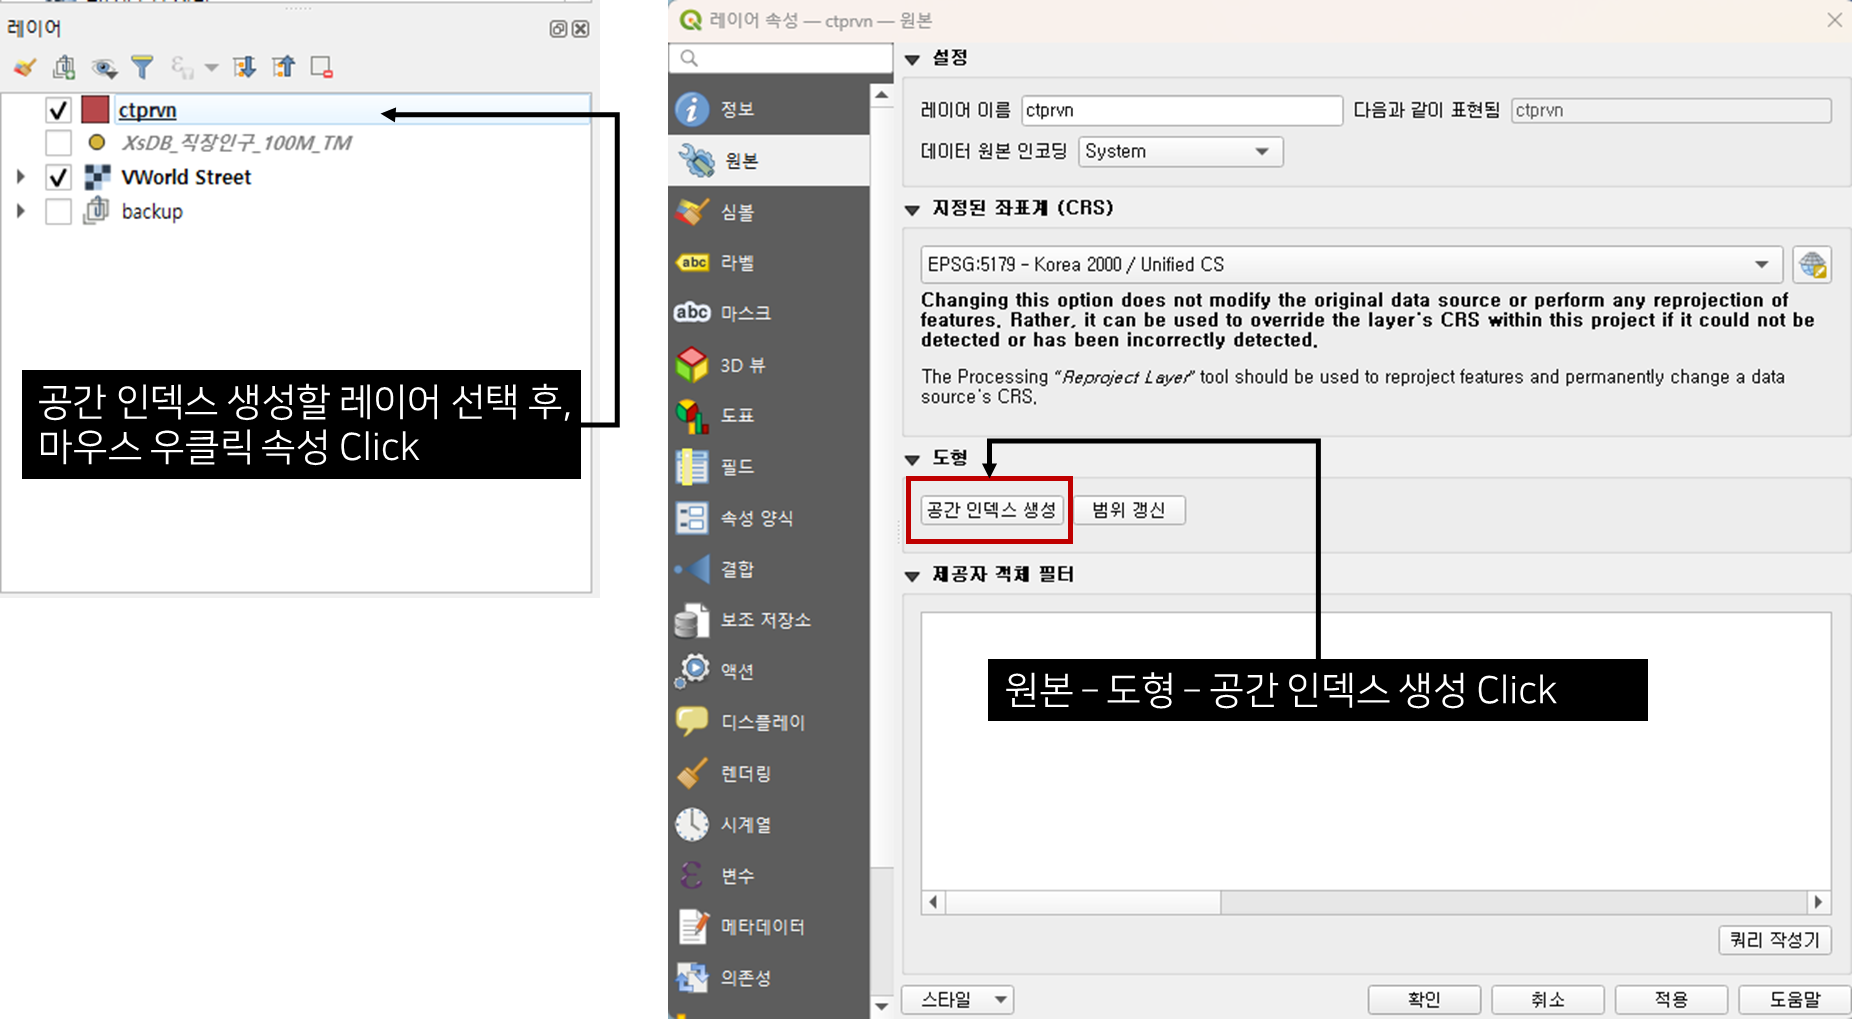Open the 디스플레이 page
The width and height of the screenshot is (1852, 1019).
coord(768,722)
